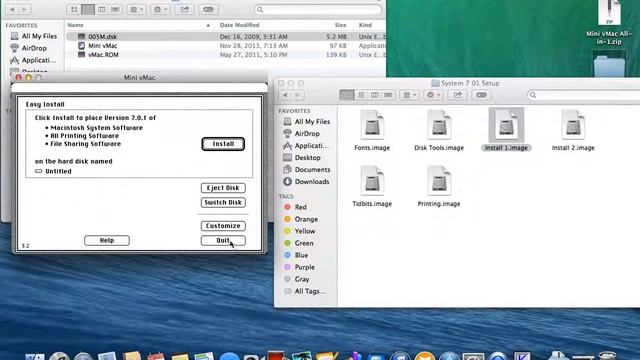Screen dimensions: 640x360
Task: Click the Install button in Easy Install
Action: 223,144
